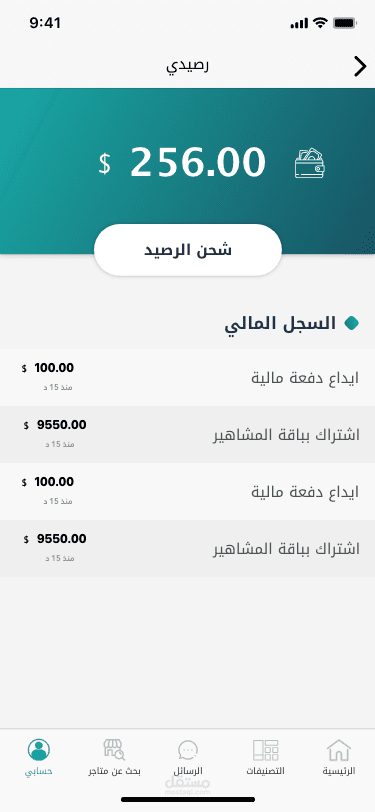The height and width of the screenshot is (812, 375).
Task: Tap the Wi-Fi icon in status bar
Action: (x=321, y=23)
